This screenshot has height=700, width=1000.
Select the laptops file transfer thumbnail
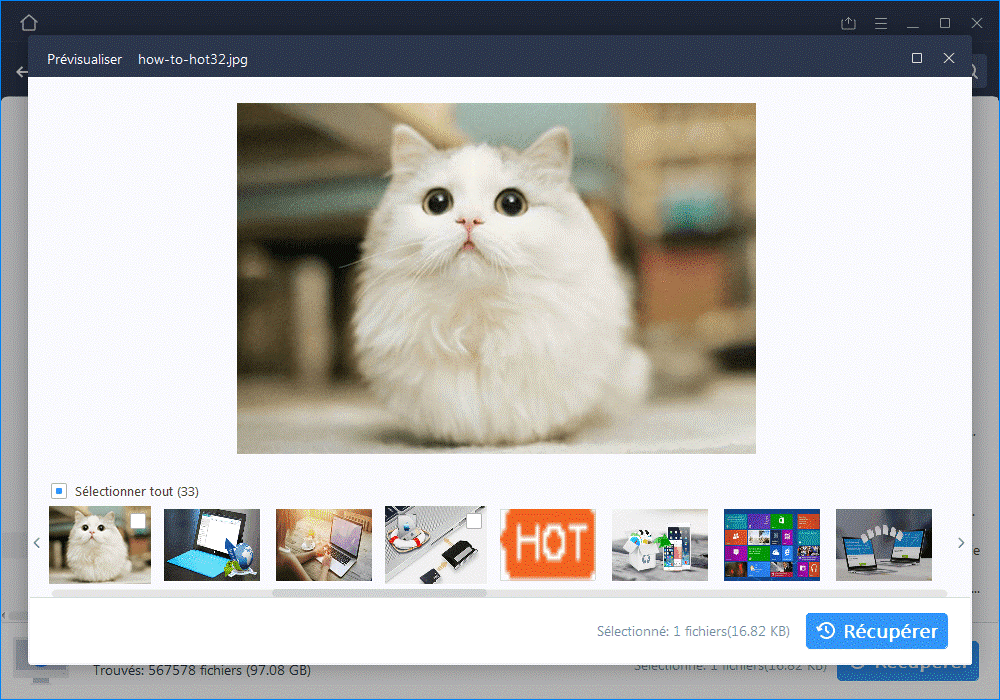tap(884, 545)
